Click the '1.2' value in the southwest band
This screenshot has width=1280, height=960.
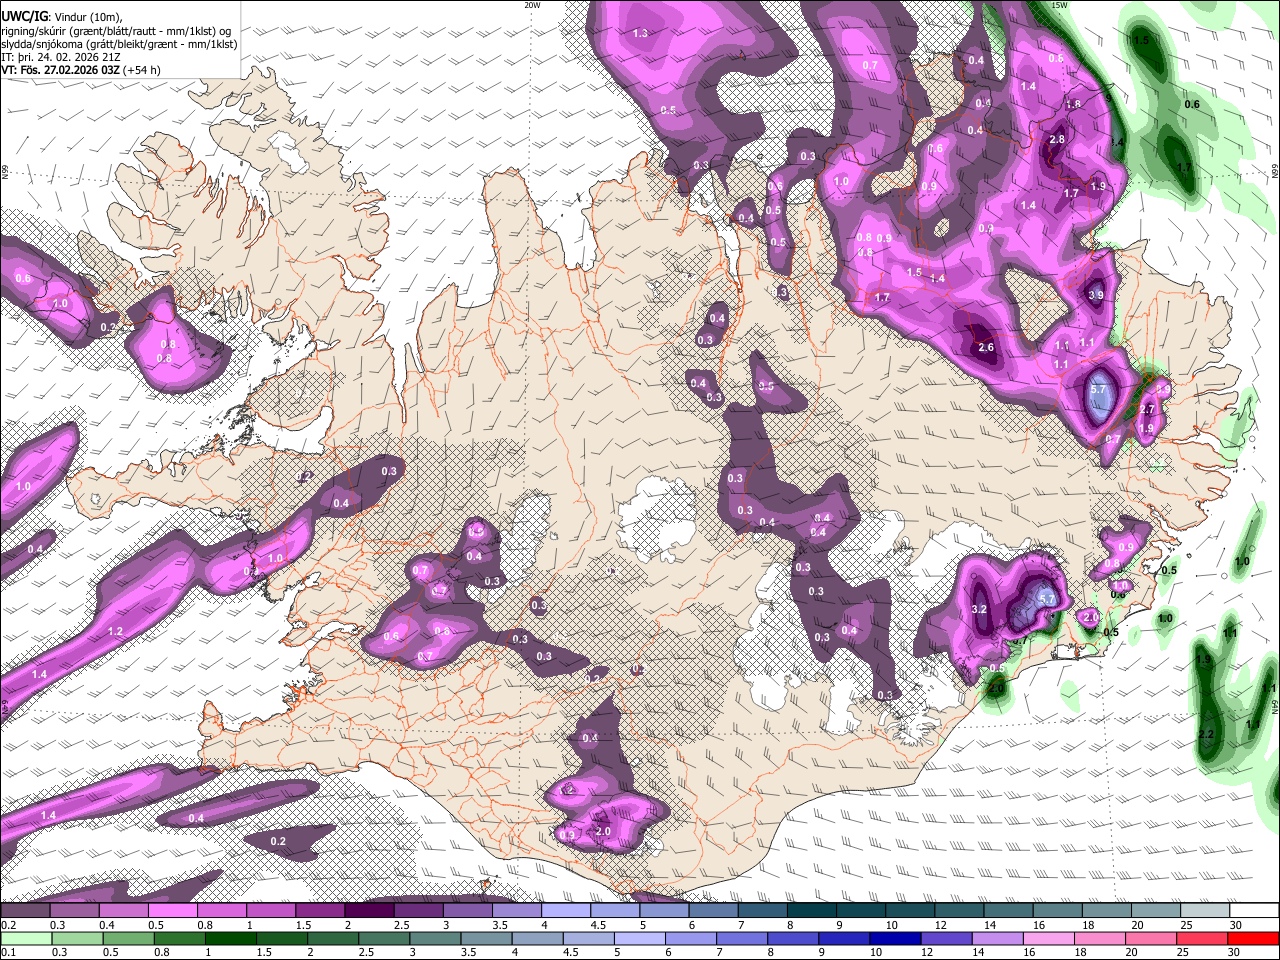coord(115,631)
